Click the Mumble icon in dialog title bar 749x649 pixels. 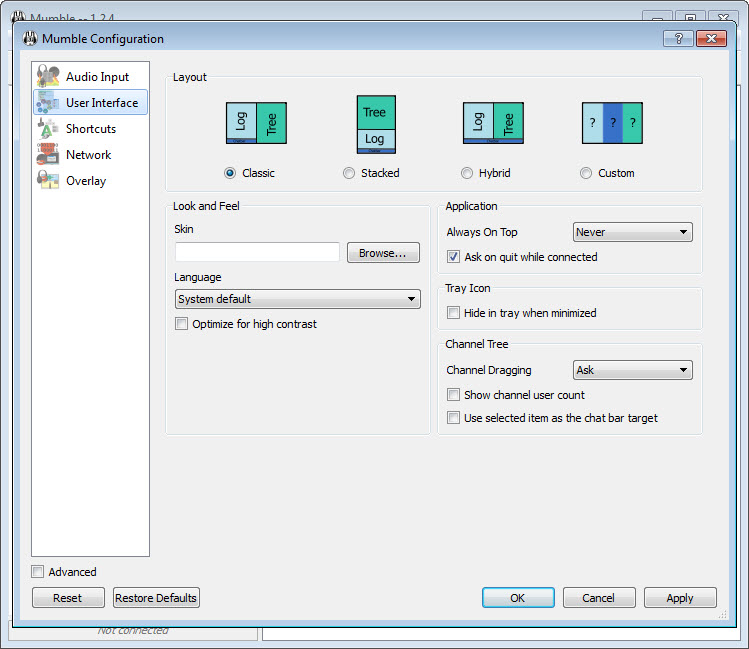click(x=30, y=39)
